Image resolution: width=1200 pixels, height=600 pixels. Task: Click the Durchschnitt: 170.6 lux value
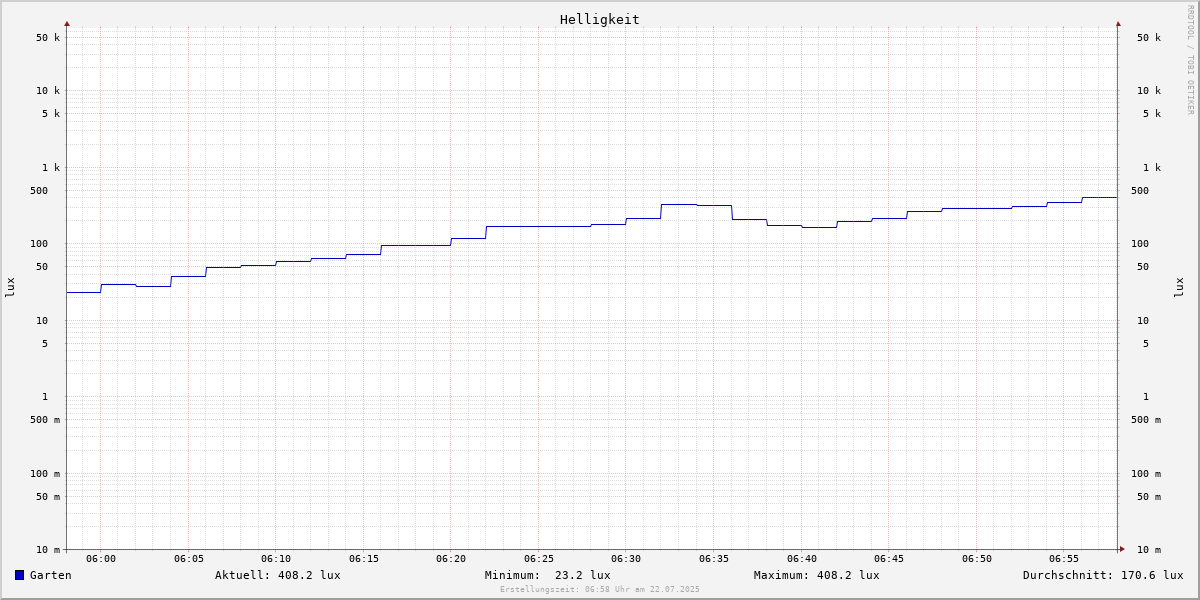(1103, 575)
